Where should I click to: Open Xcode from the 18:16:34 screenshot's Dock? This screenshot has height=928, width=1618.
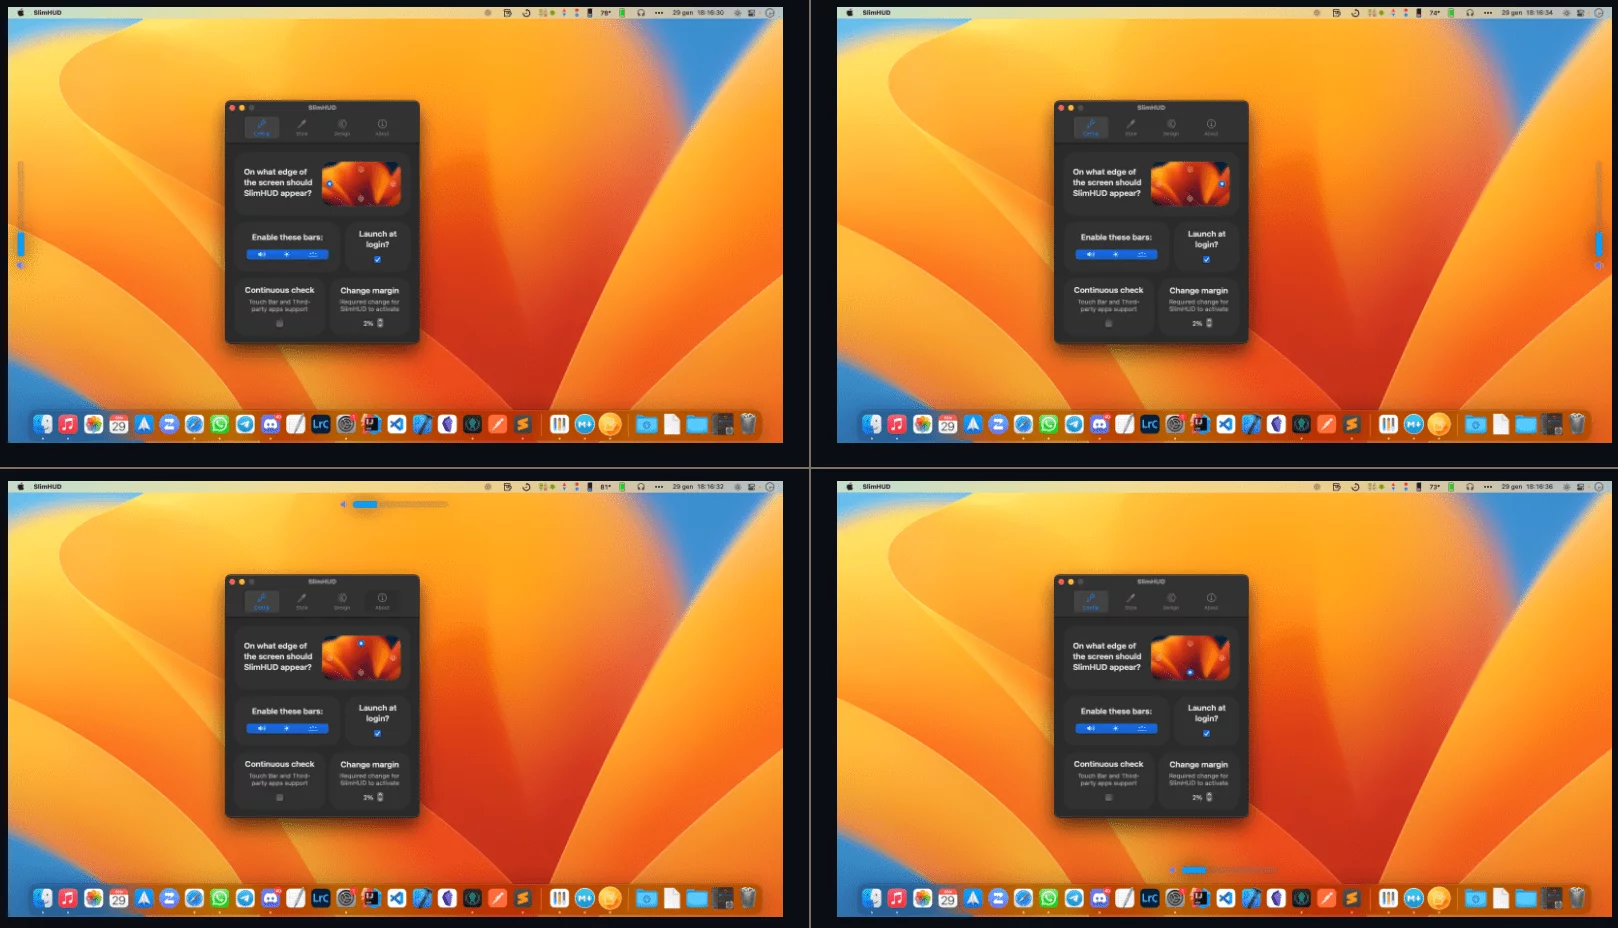1251,424
